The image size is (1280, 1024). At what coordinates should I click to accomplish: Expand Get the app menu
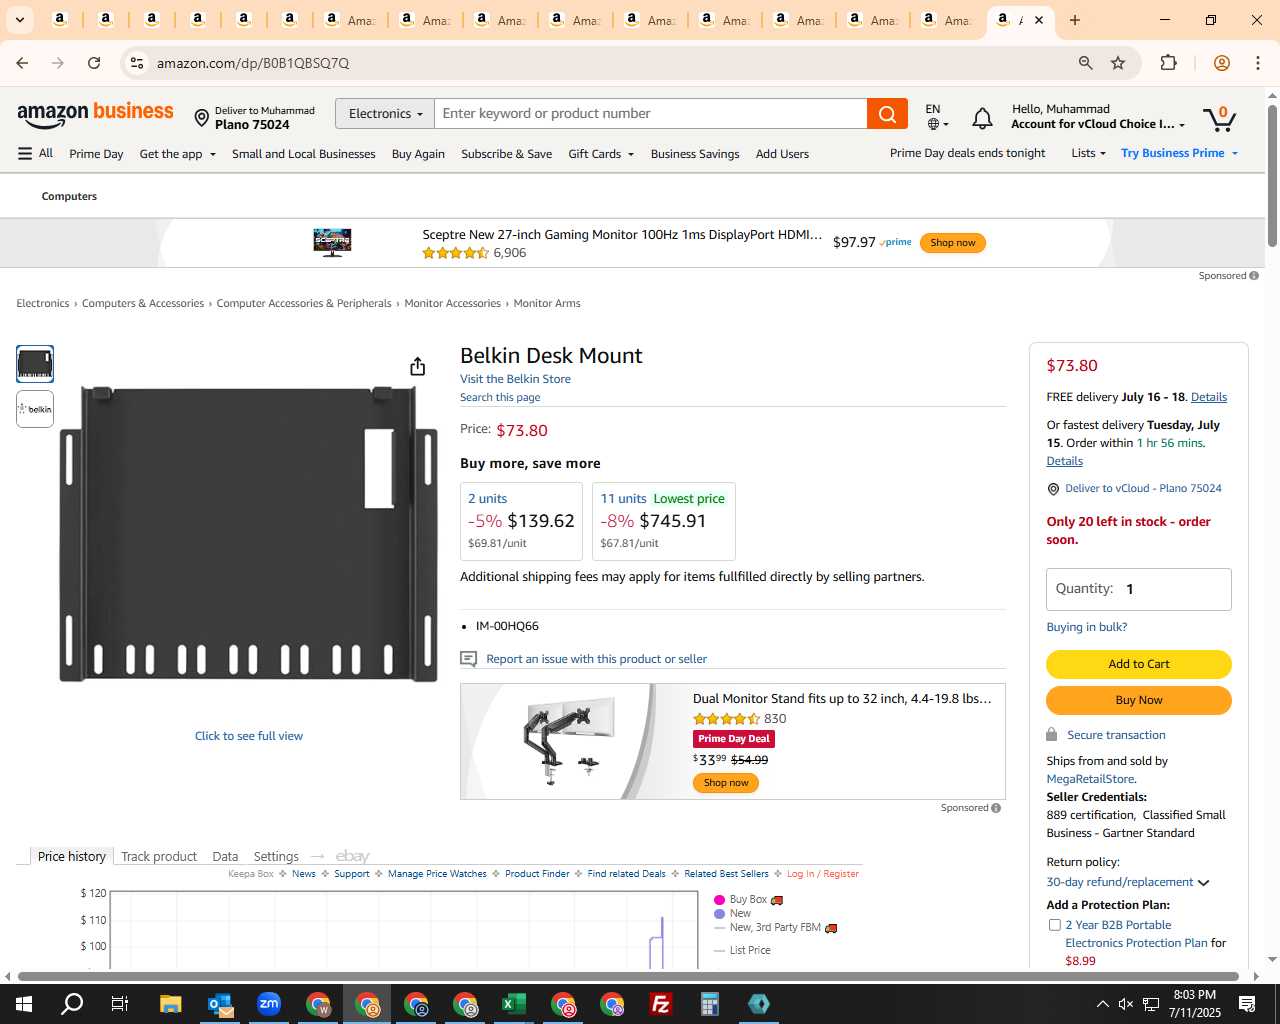[178, 154]
